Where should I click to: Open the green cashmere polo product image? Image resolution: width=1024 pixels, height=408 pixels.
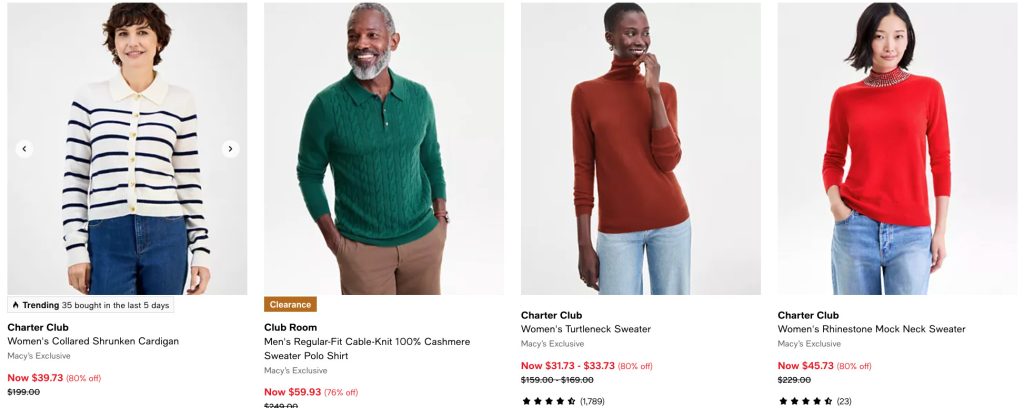pos(384,149)
